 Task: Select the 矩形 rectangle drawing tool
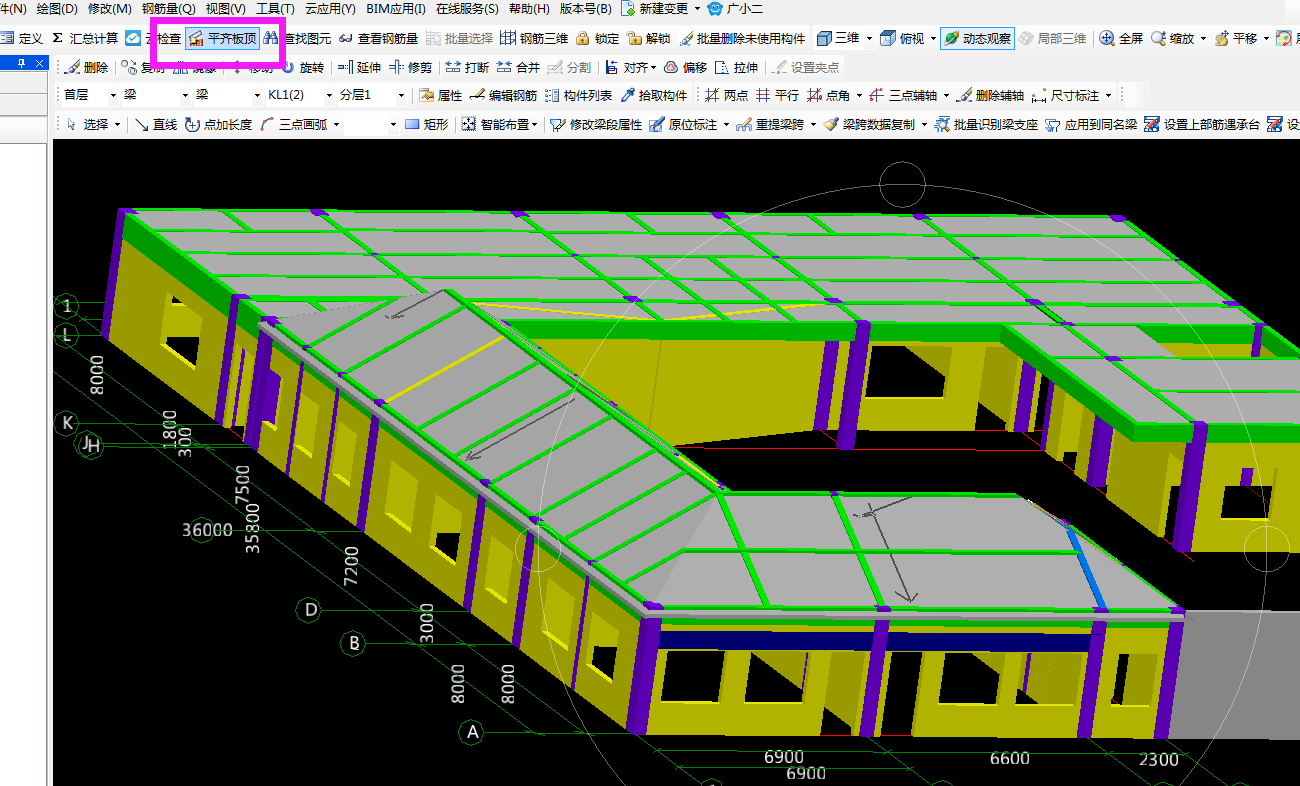click(426, 125)
